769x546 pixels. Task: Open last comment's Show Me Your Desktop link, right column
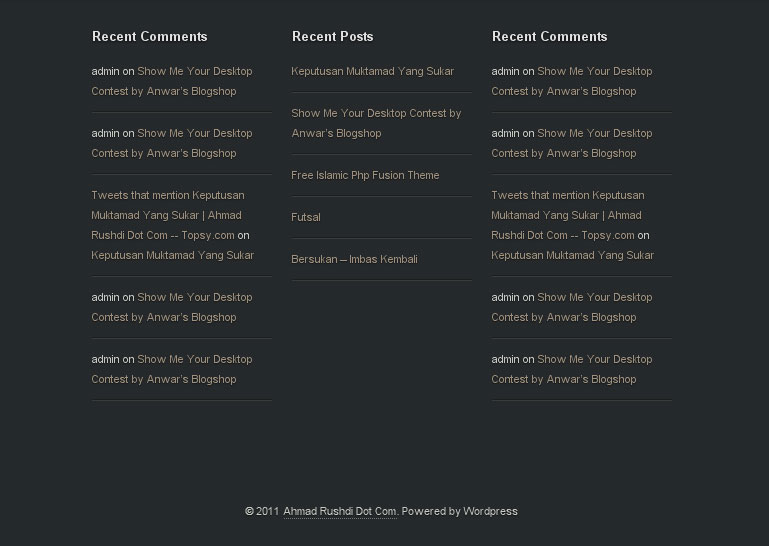pos(572,369)
